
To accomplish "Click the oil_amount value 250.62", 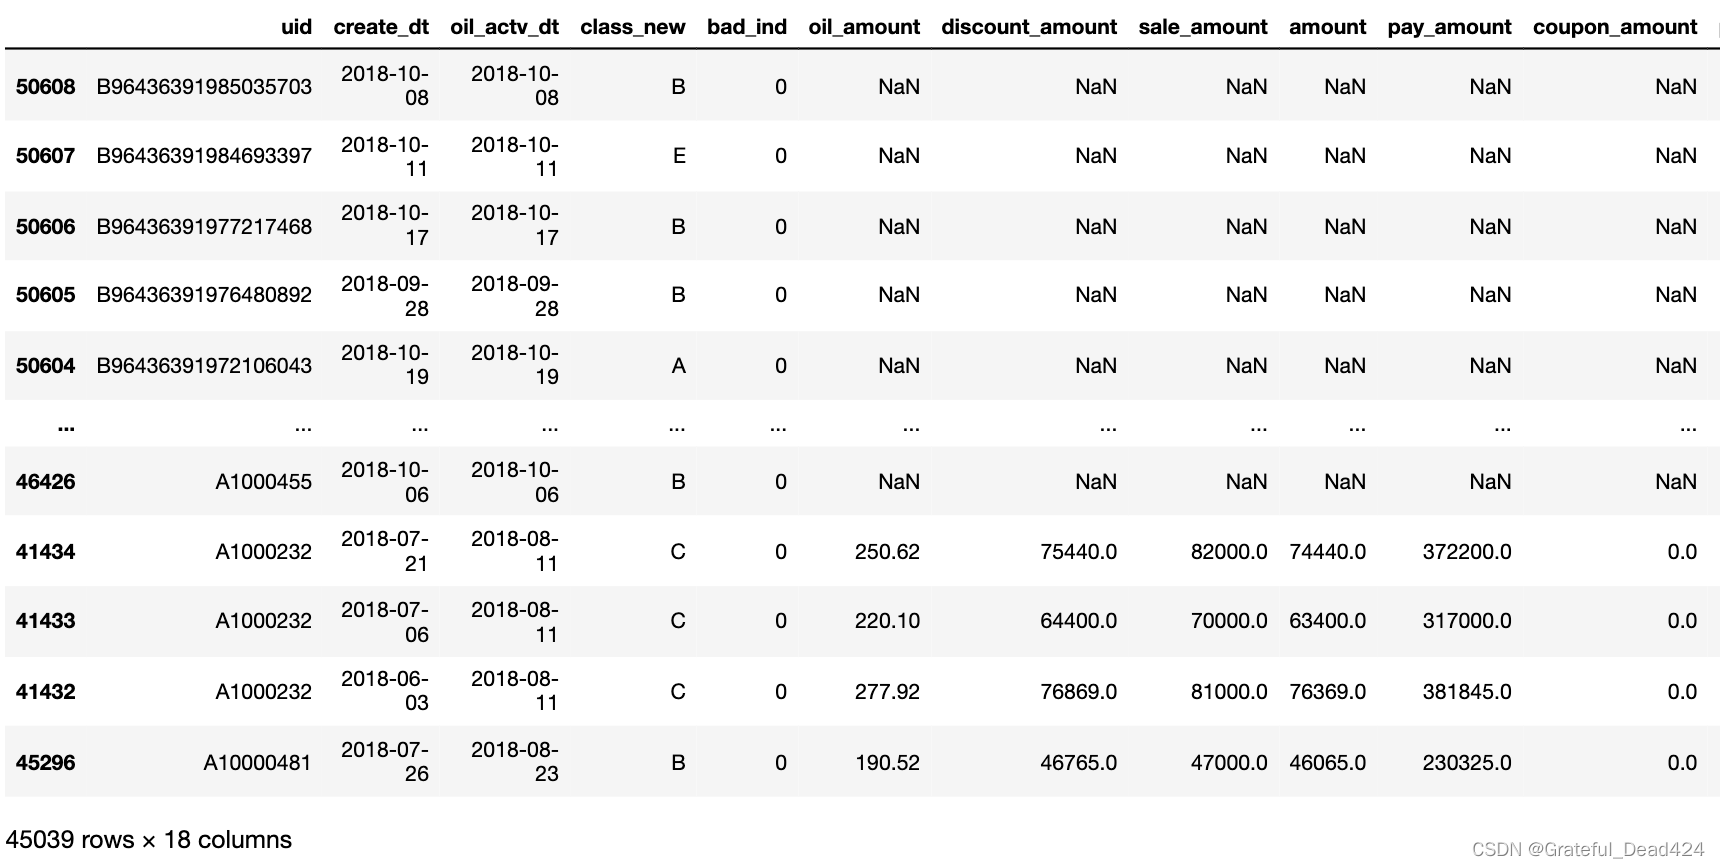I will (887, 552).
